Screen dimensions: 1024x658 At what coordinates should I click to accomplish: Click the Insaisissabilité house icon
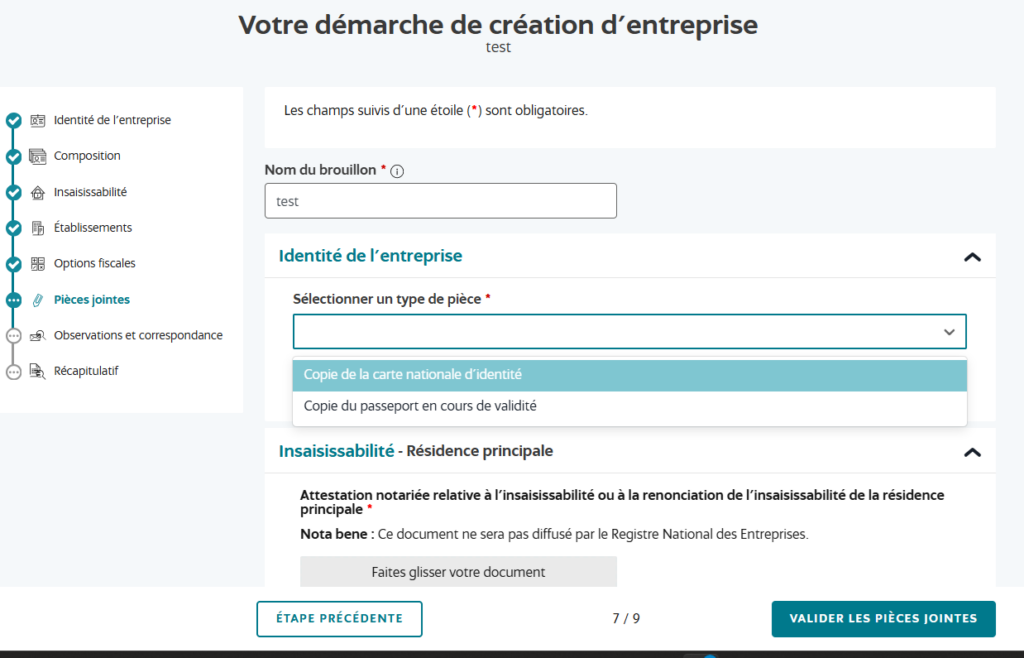38,192
